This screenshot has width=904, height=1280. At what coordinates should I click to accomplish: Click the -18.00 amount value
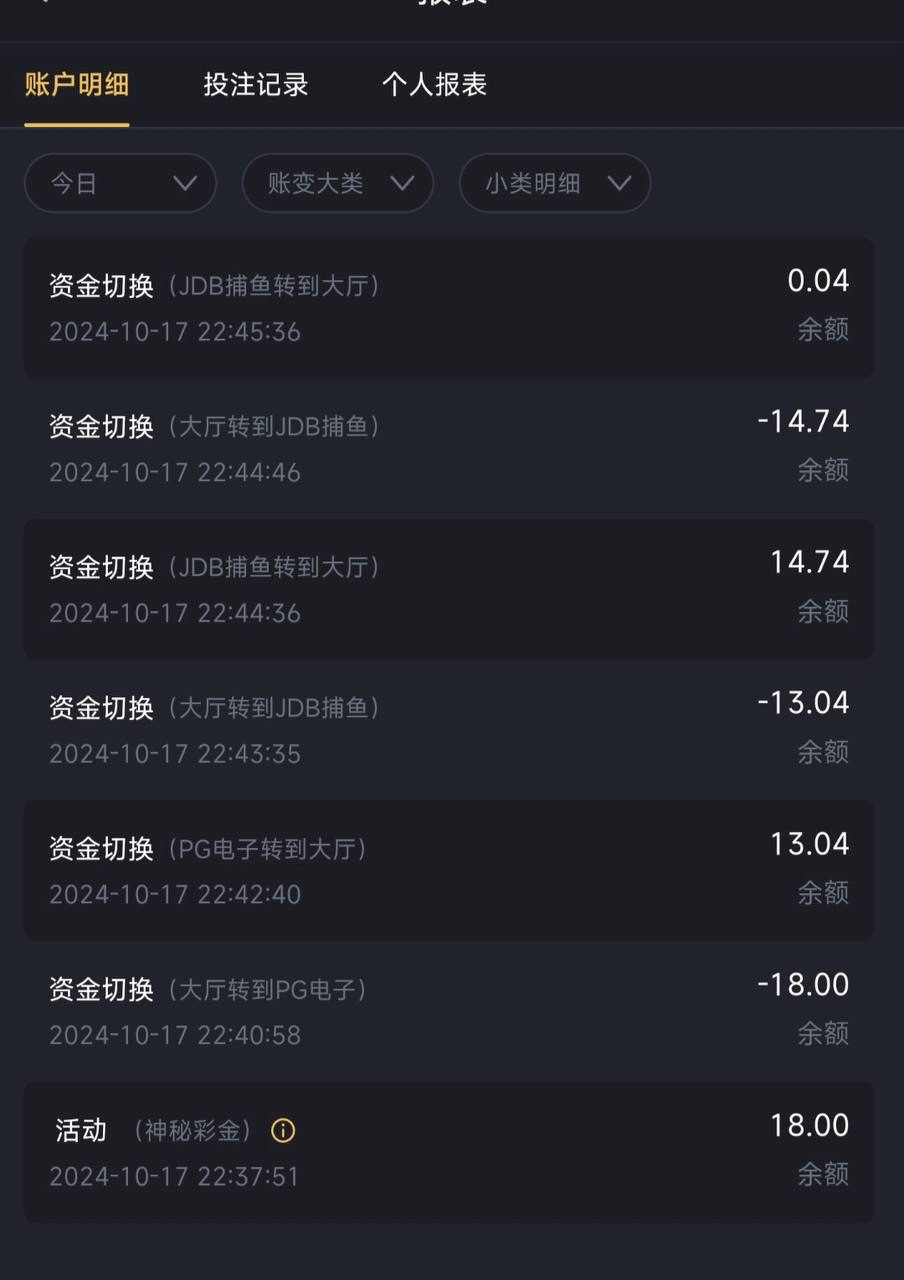[803, 985]
